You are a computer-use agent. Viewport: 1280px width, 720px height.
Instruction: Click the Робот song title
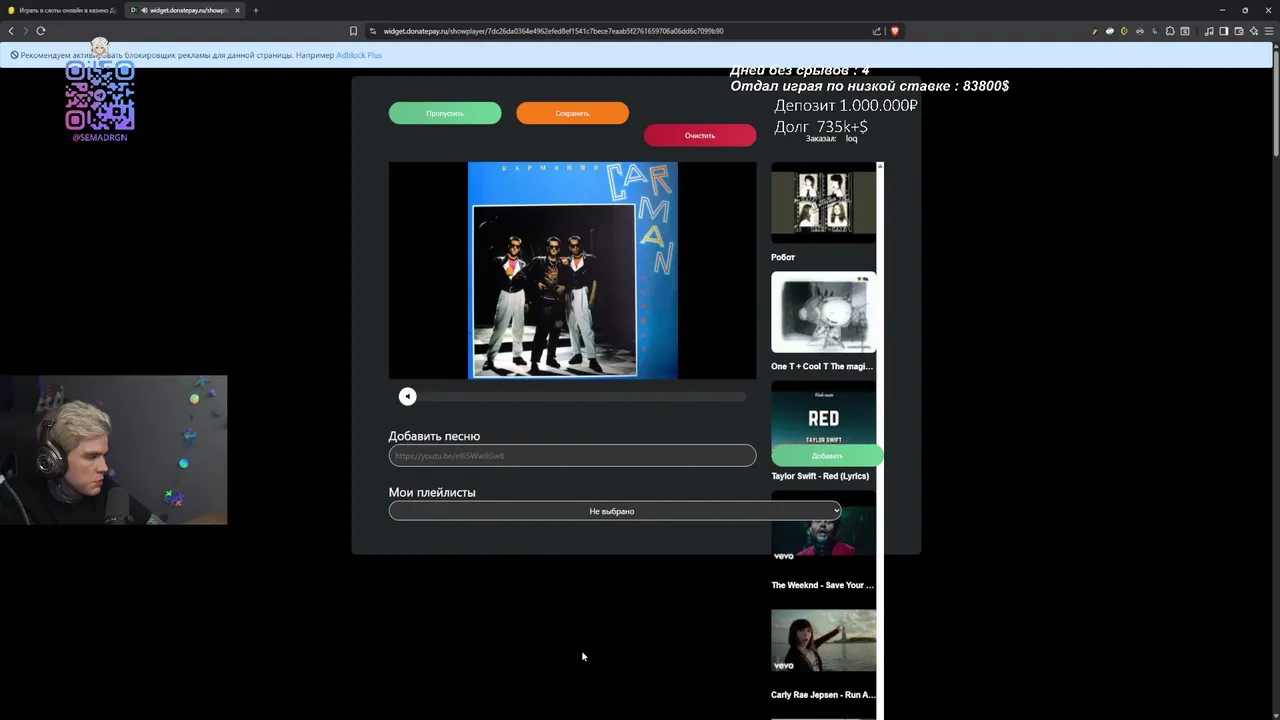coord(783,257)
